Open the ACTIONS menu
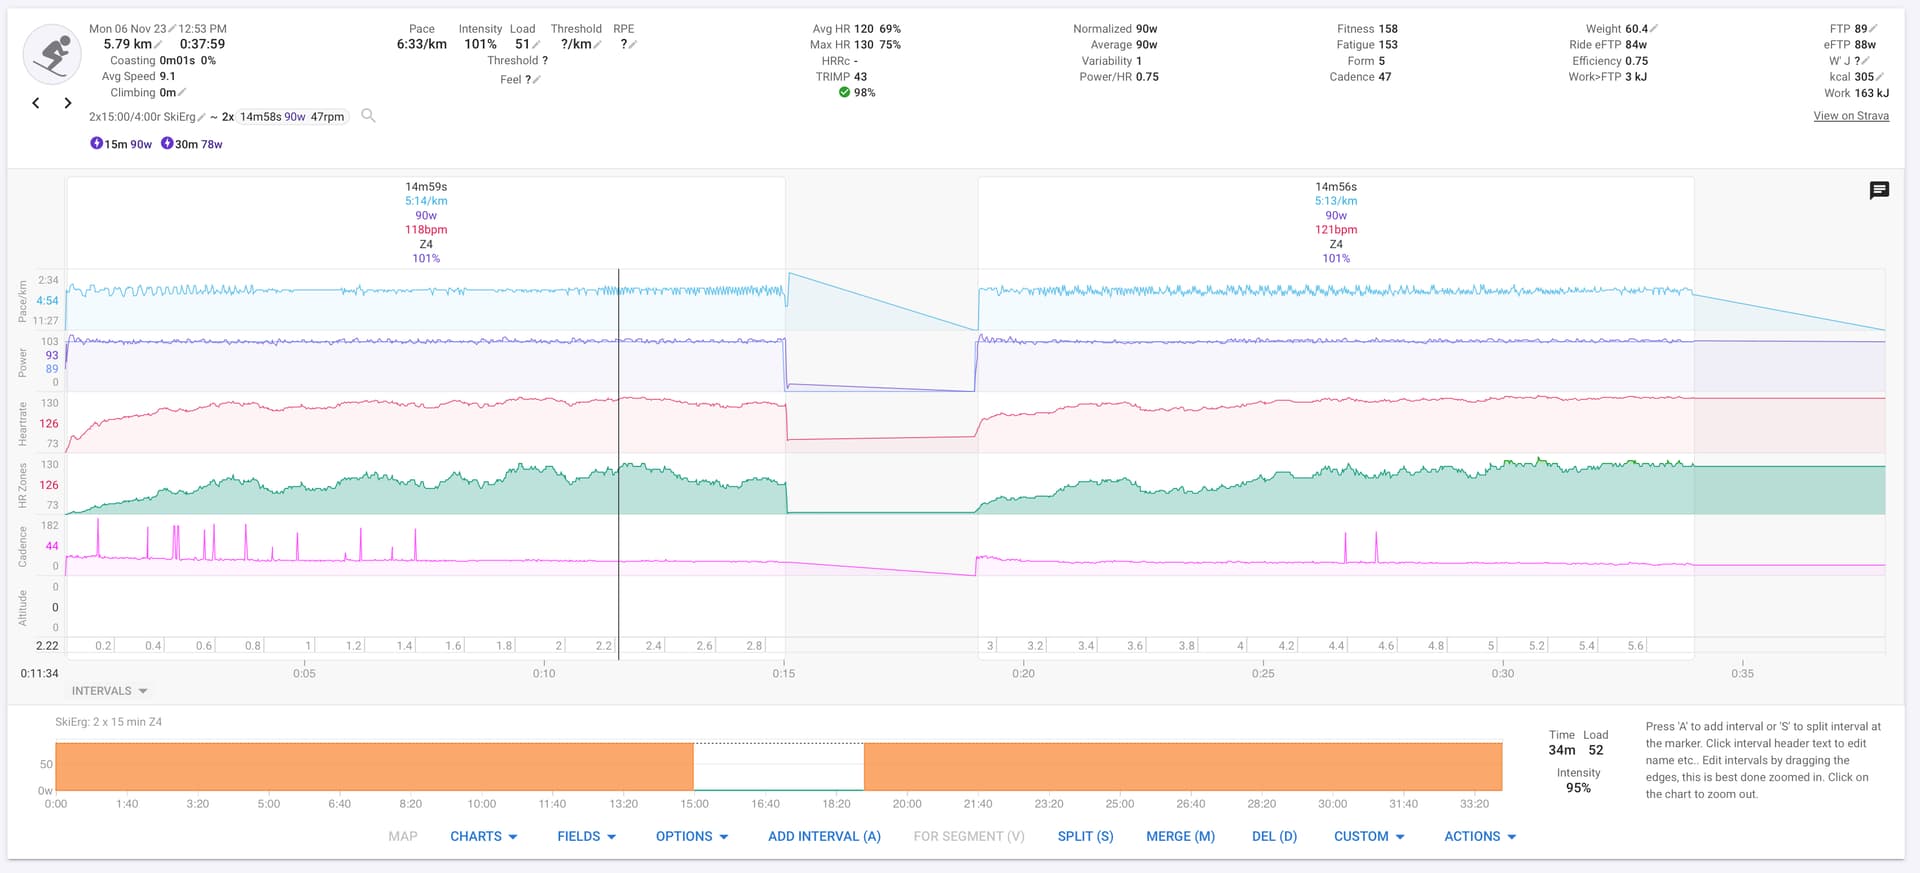The height and width of the screenshot is (873, 1920). pyautogui.click(x=1479, y=836)
